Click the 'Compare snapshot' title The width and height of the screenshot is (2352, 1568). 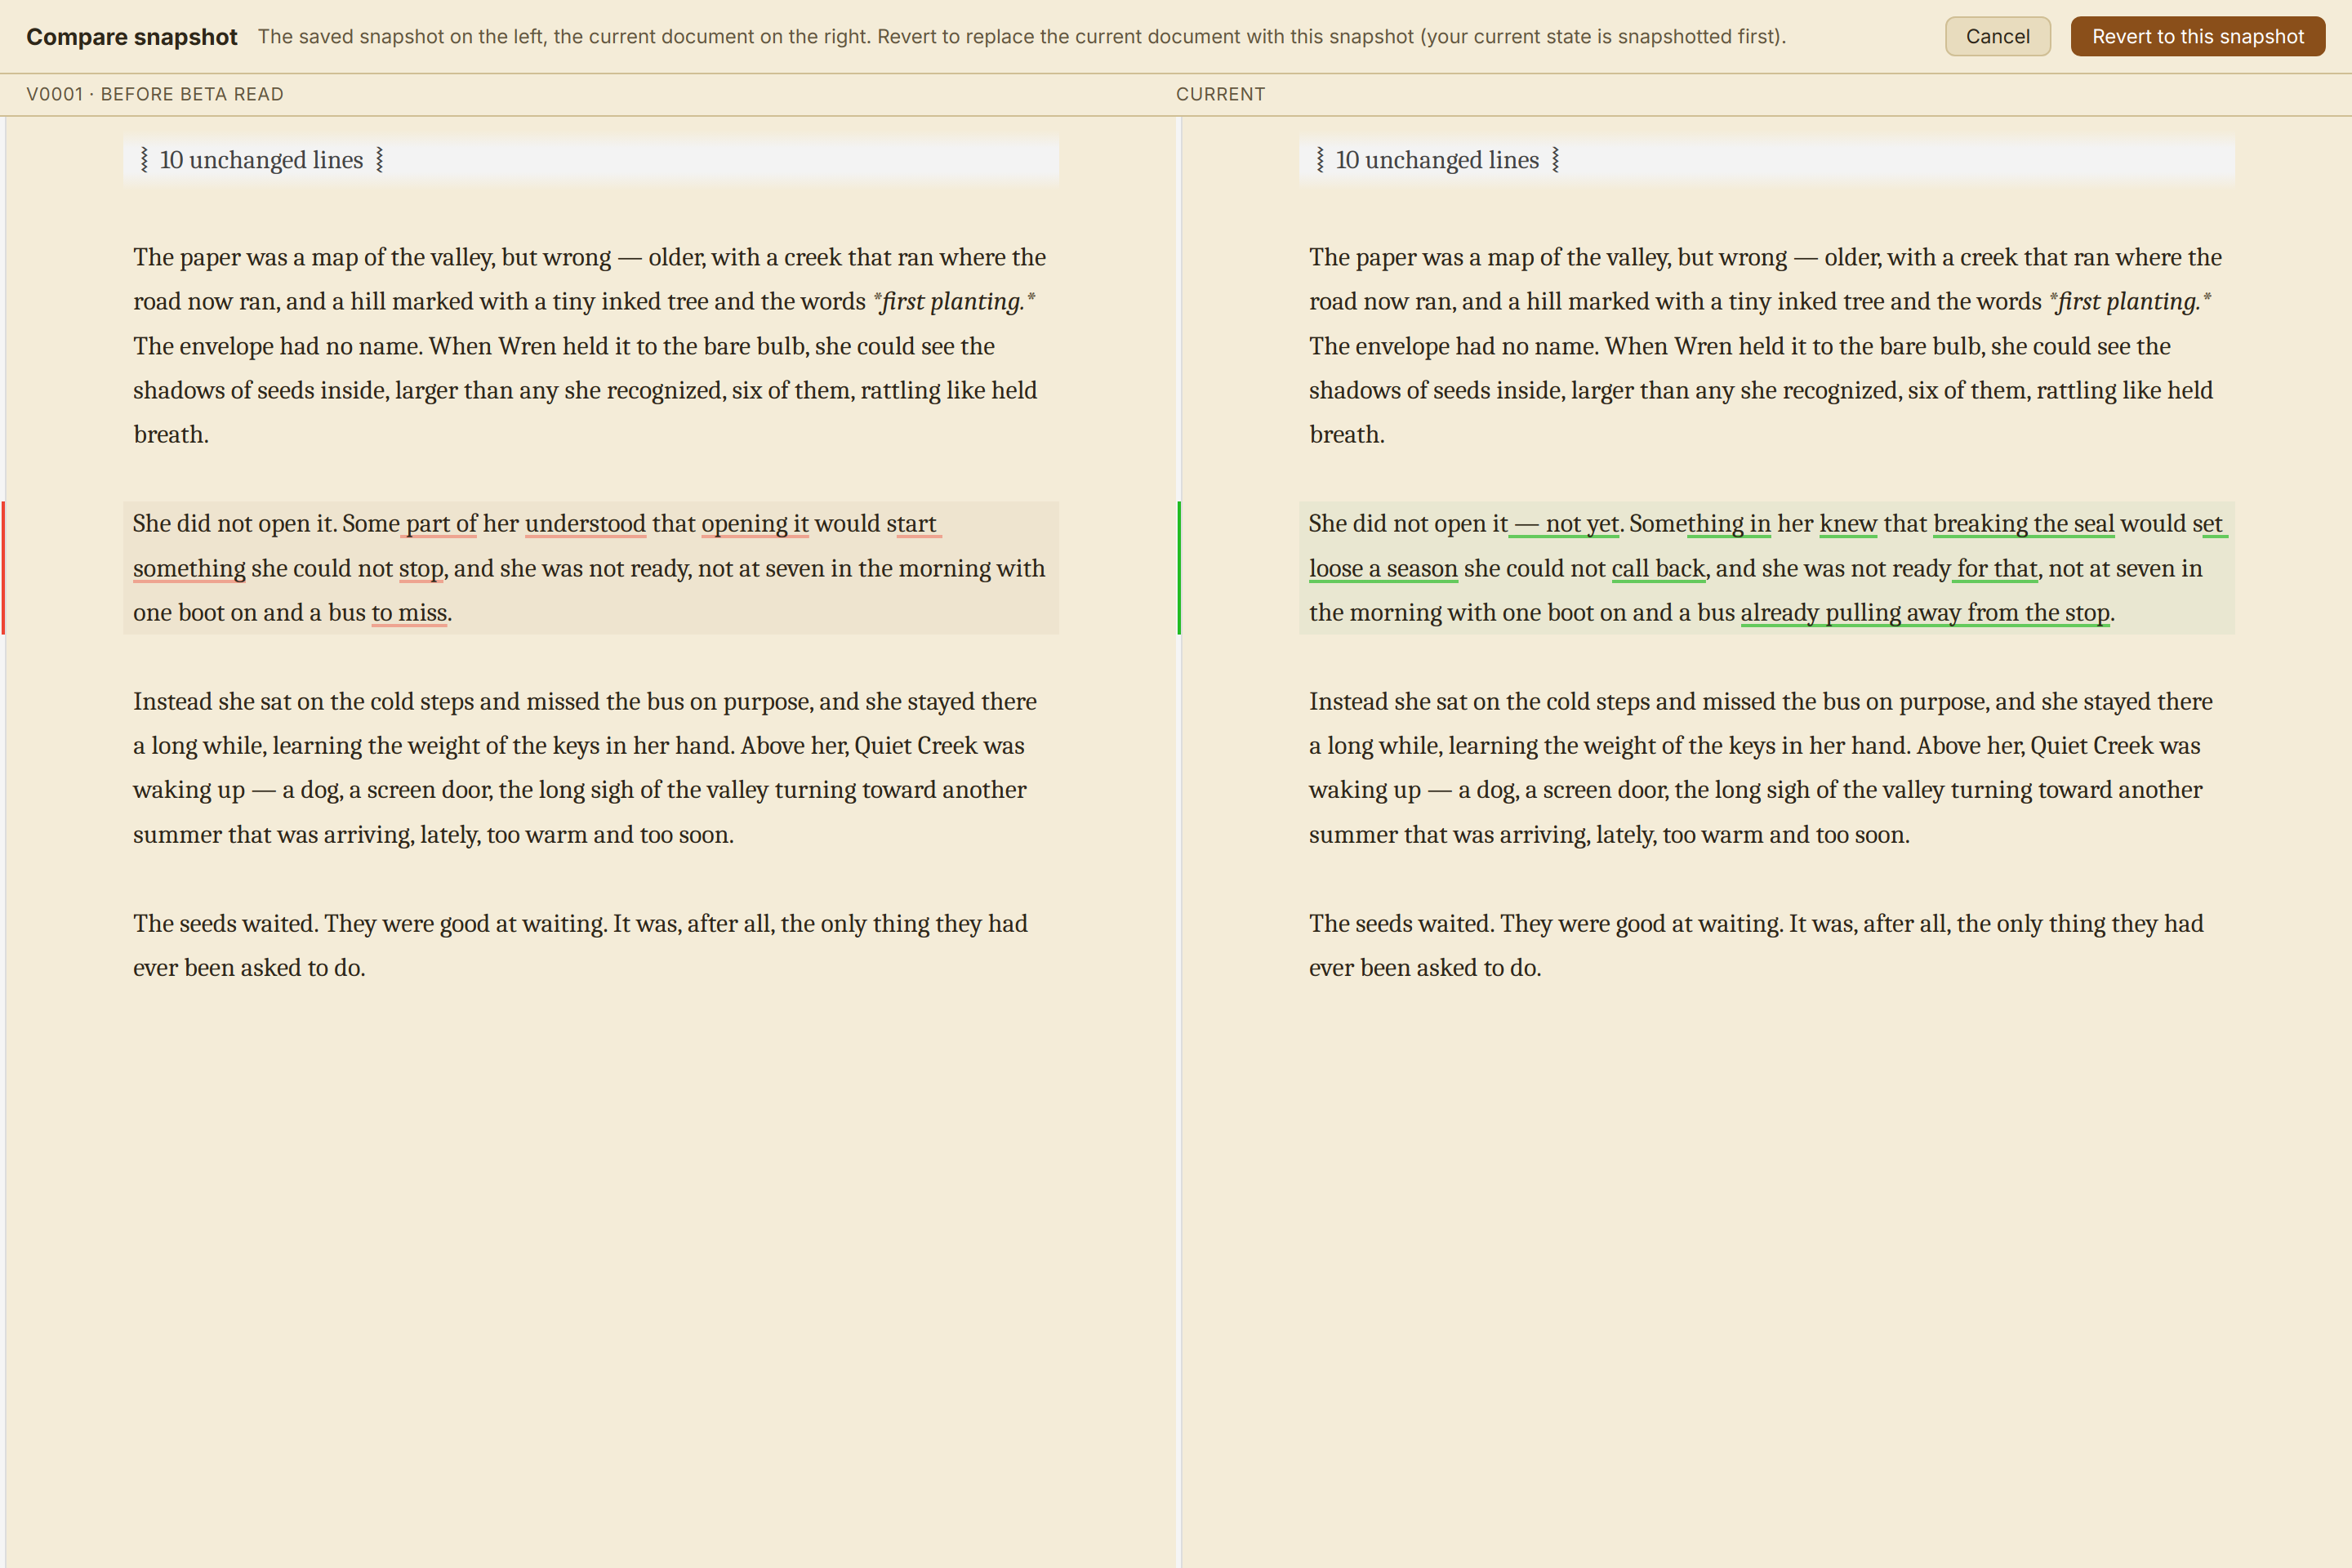132,37
